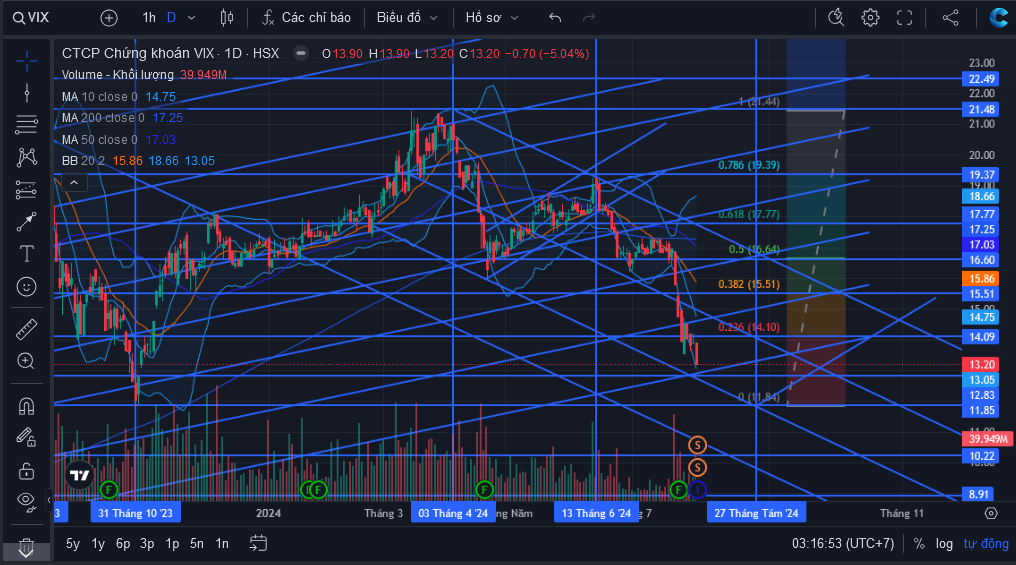Click the MA 50 close indicator label

[100, 139]
